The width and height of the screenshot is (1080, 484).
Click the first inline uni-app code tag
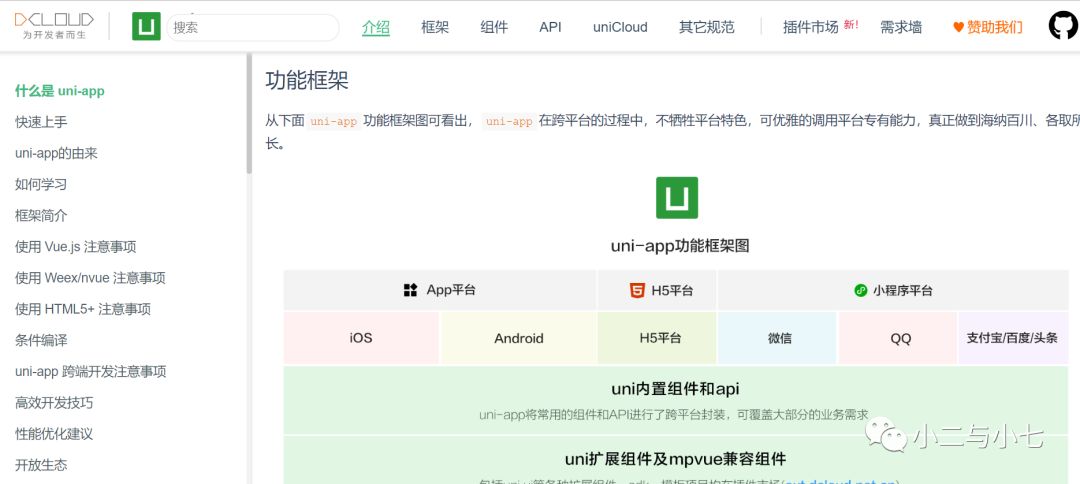point(333,121)
